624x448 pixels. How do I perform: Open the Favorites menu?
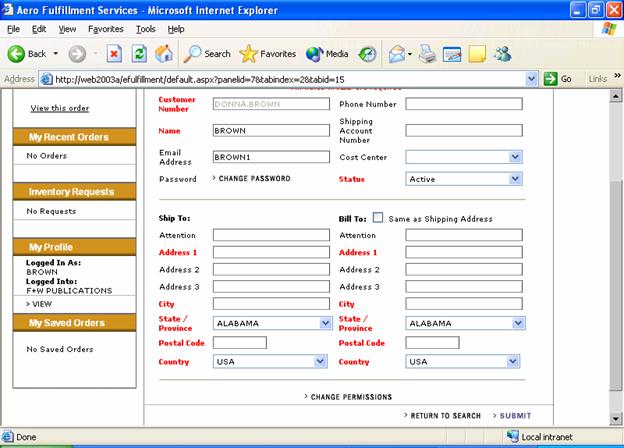click(x=106, y=29)
